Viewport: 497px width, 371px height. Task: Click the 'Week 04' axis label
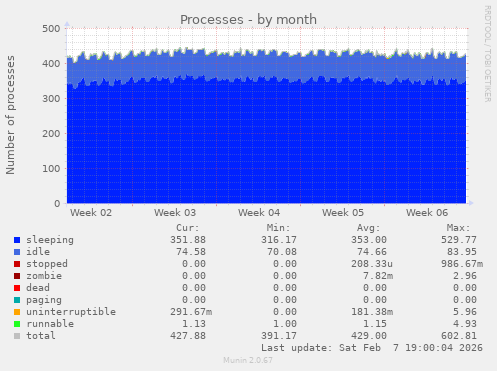tap(259, 213)
